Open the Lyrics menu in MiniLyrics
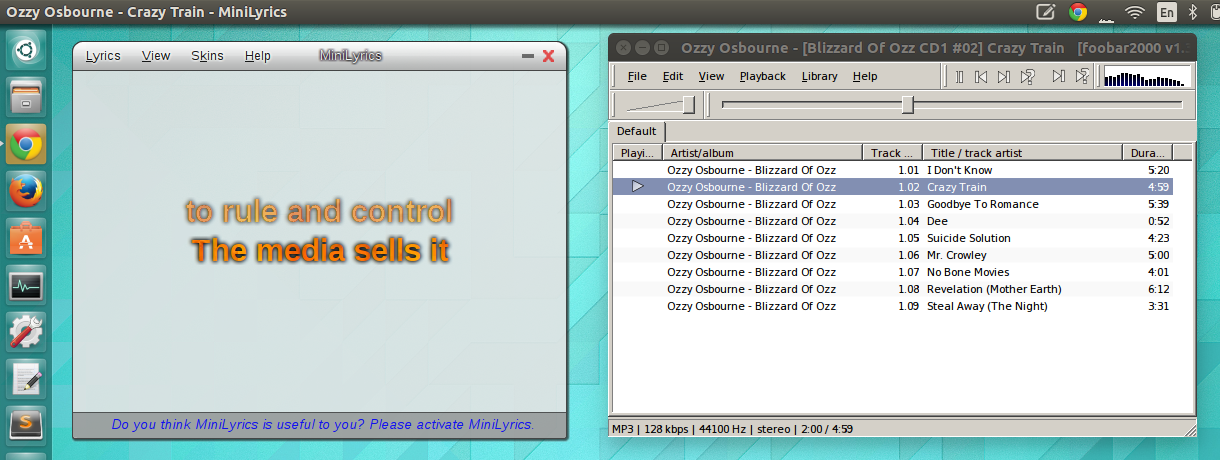This screenshot has width=1220, height=460. [x=103, y=56]
